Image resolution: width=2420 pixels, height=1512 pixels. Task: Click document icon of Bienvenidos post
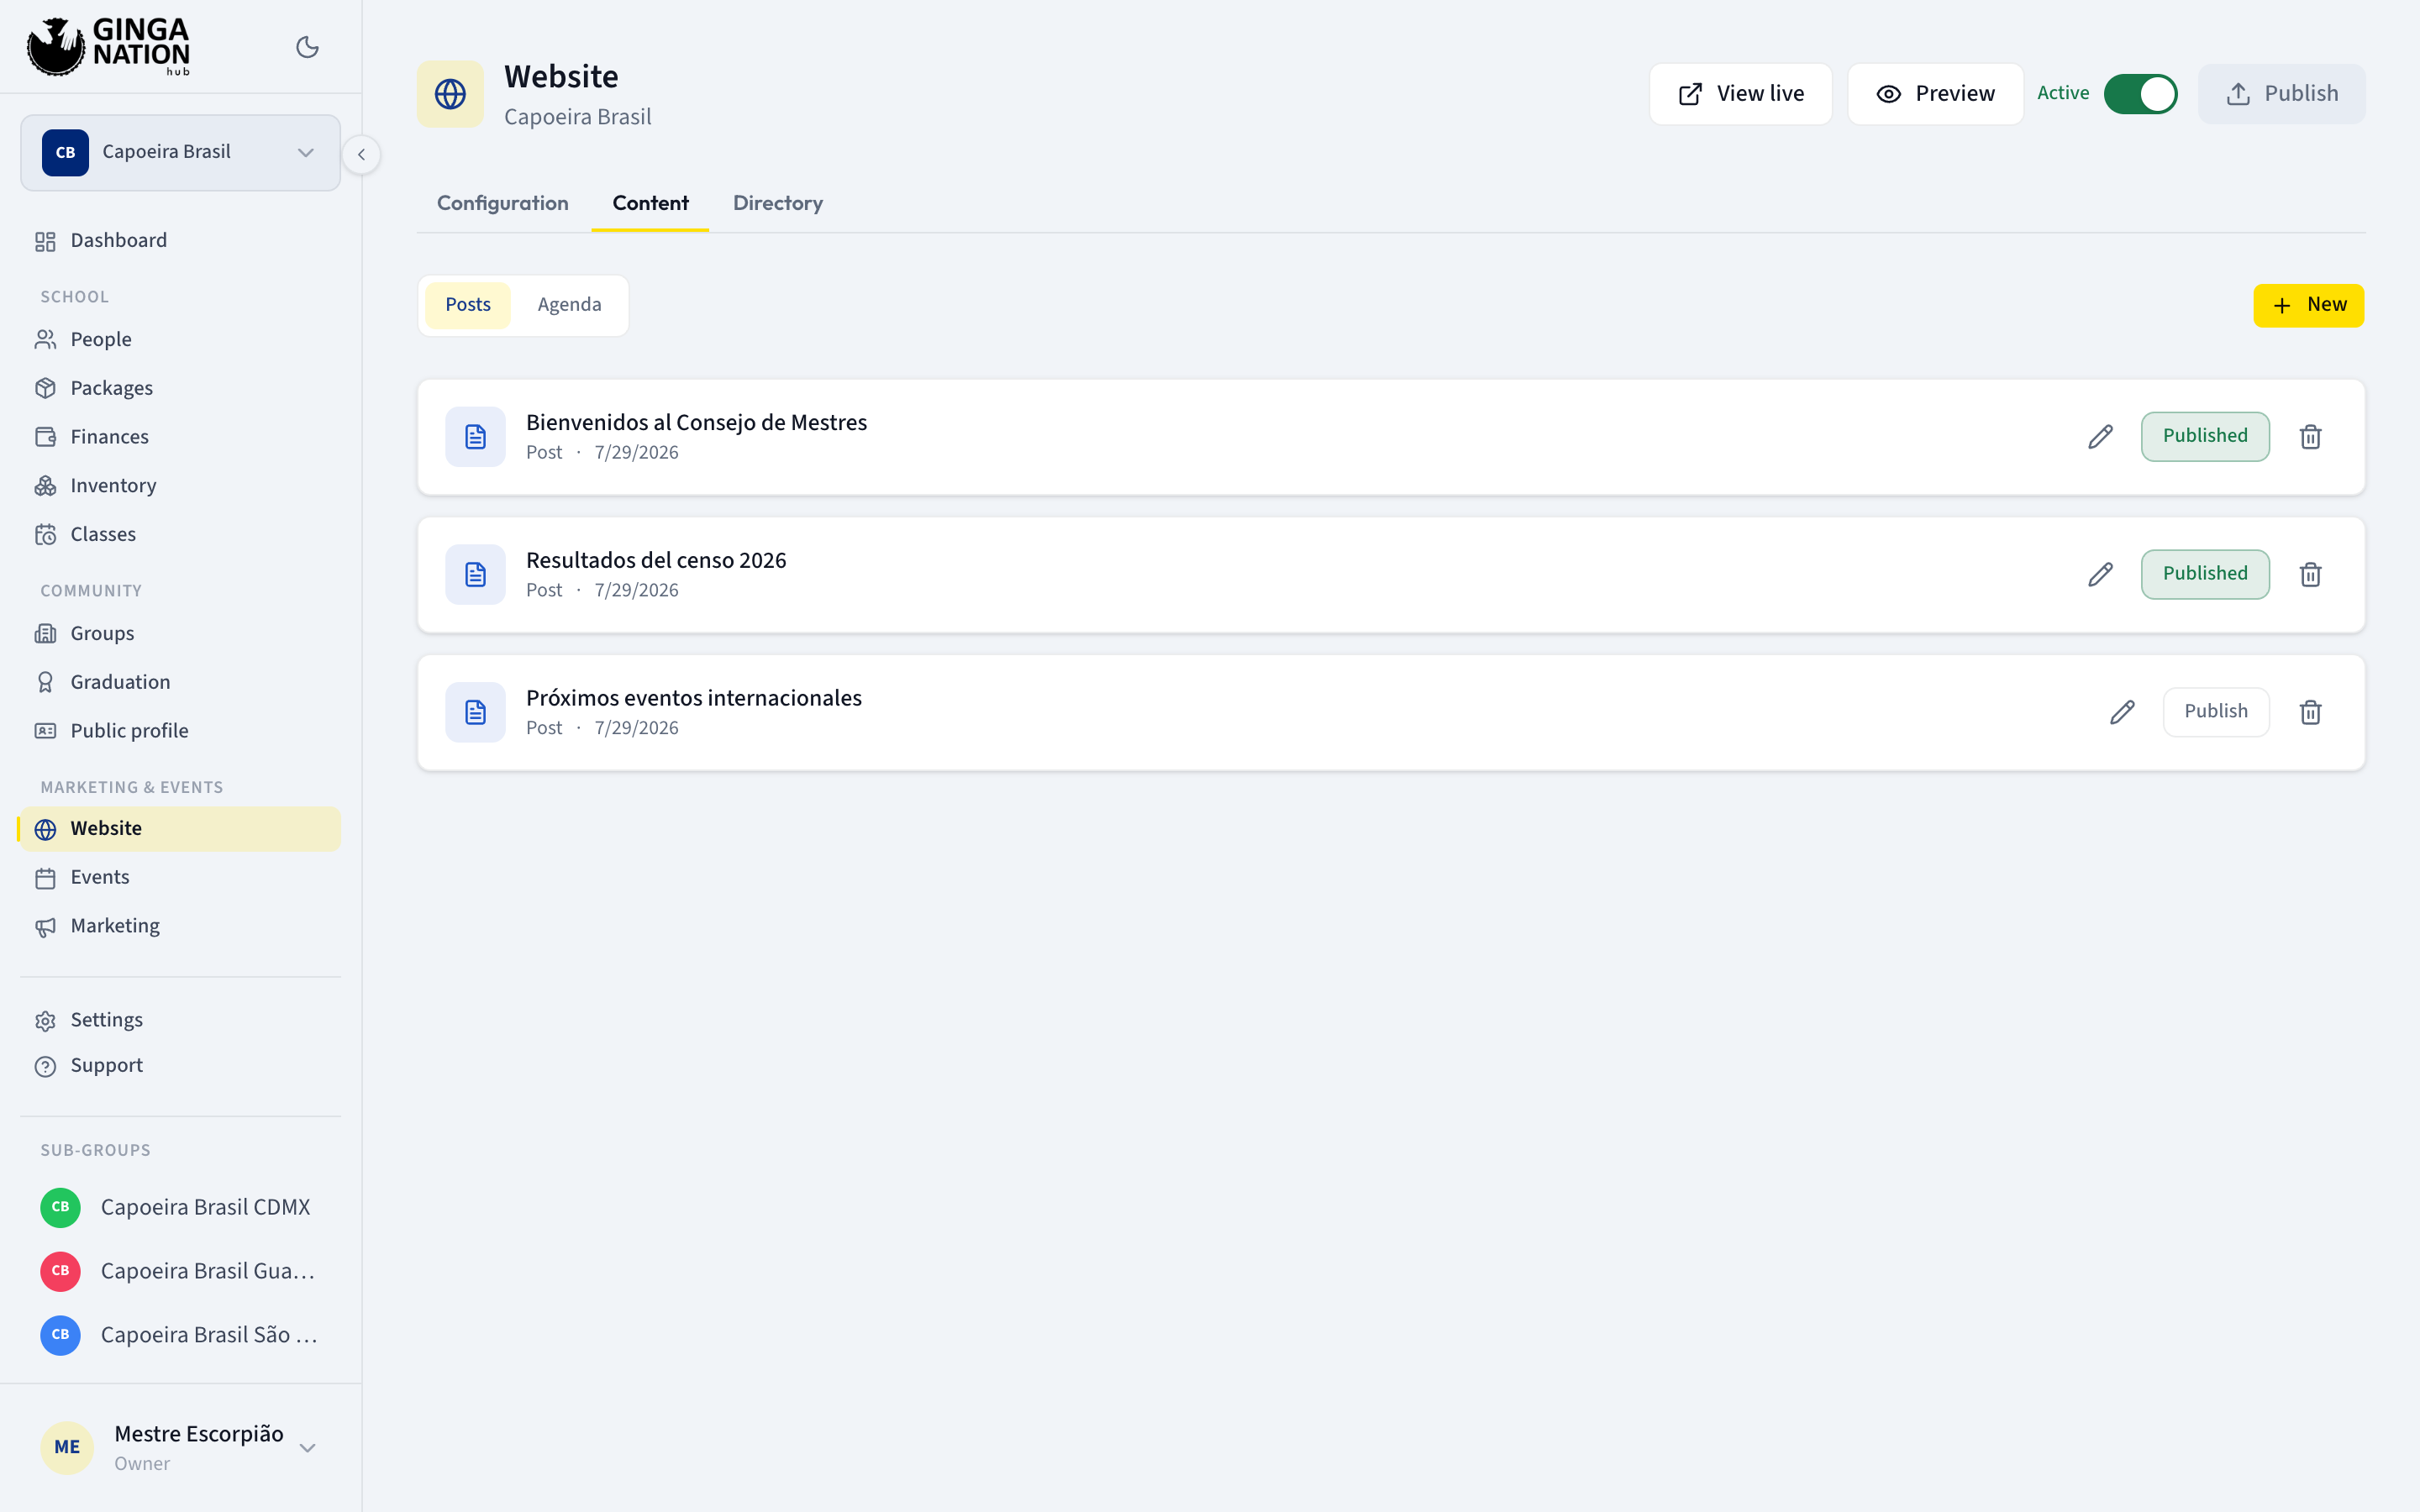tap(475, 436)
